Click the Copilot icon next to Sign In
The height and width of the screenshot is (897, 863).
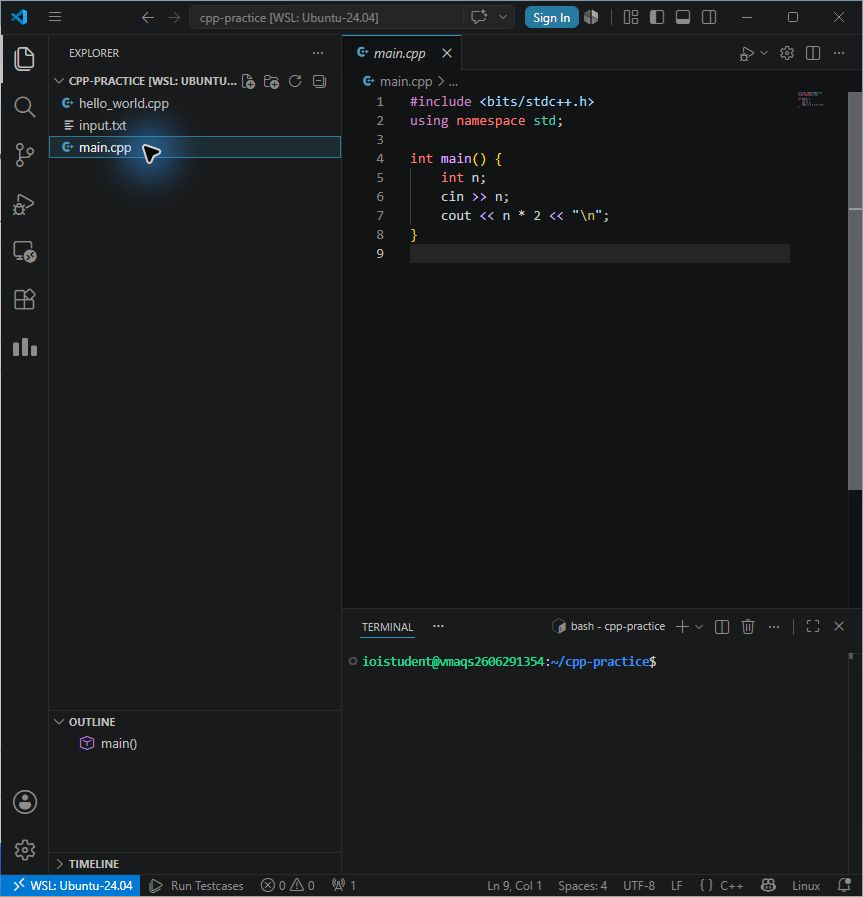coord(591,18)
